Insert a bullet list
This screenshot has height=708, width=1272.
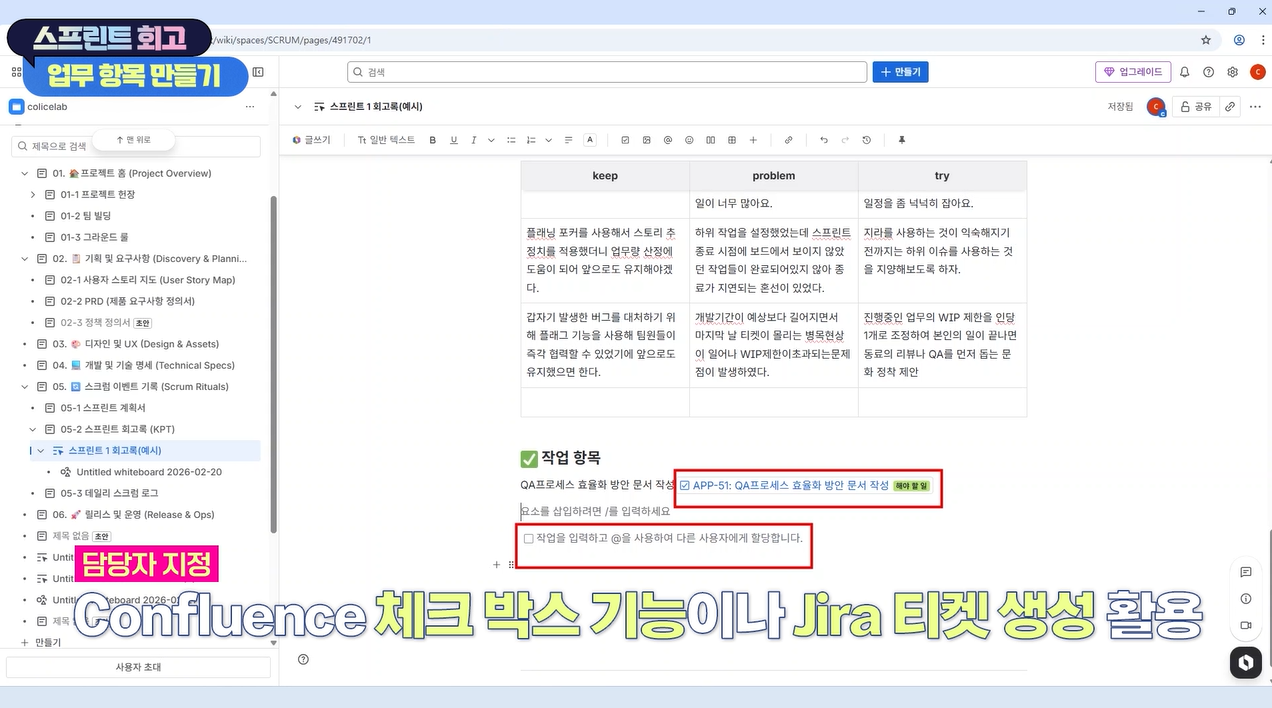[x=511, y=140]
